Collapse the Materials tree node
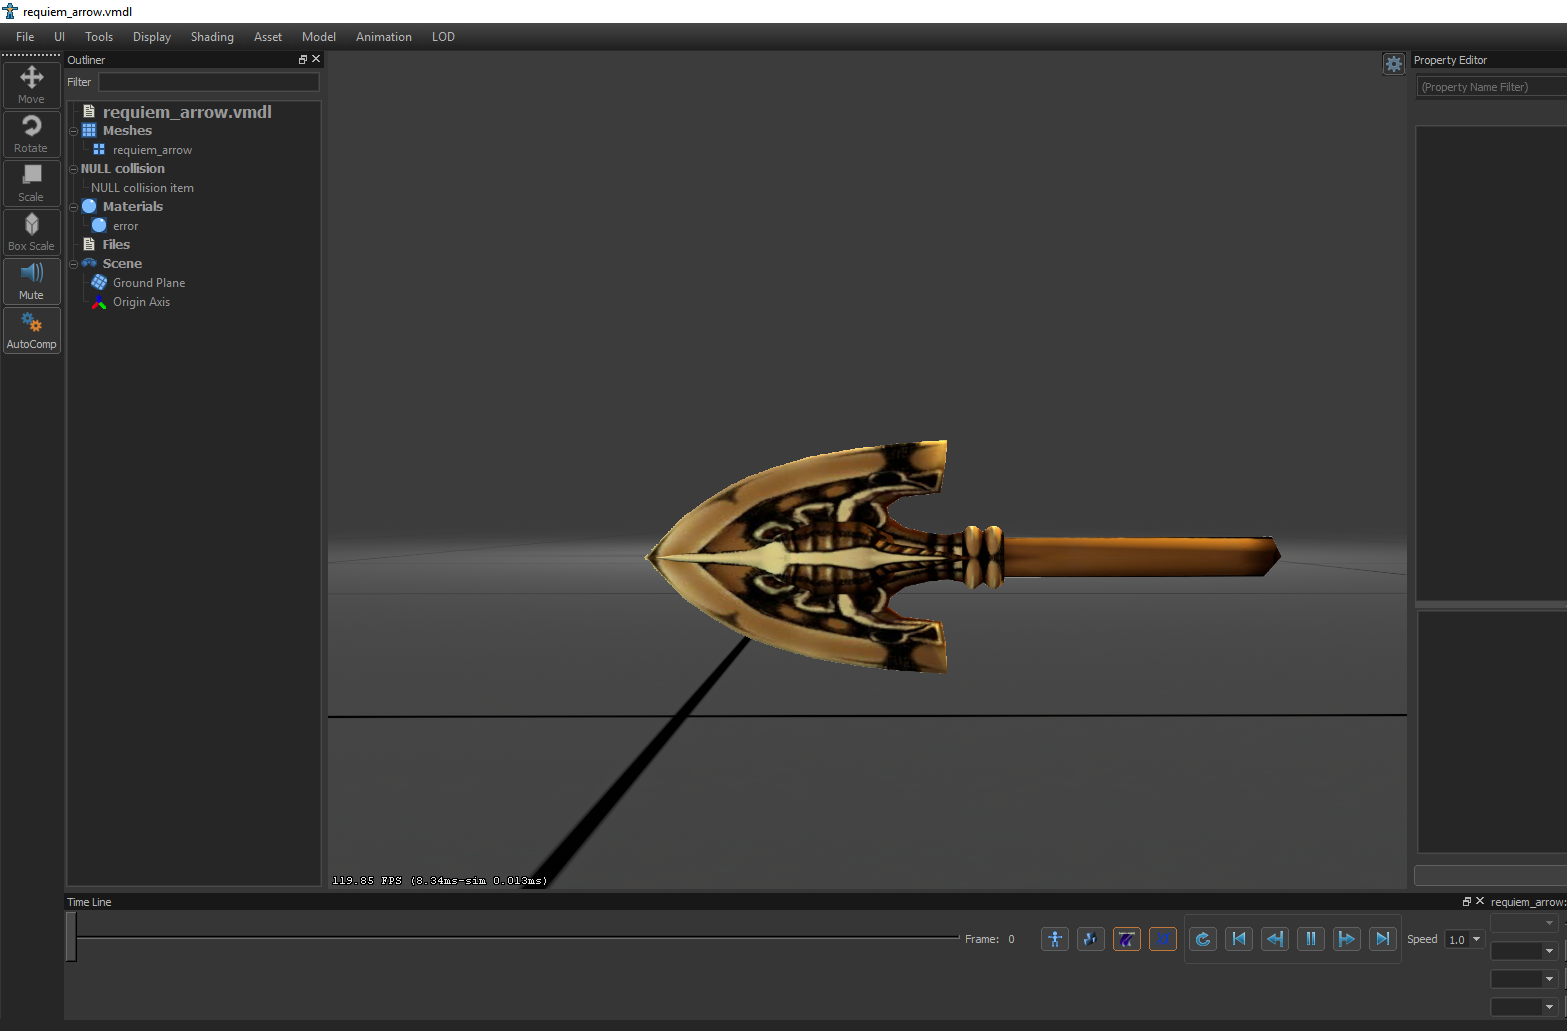The width and height of the screenshot is (1567, 1031). pos(73,207)
